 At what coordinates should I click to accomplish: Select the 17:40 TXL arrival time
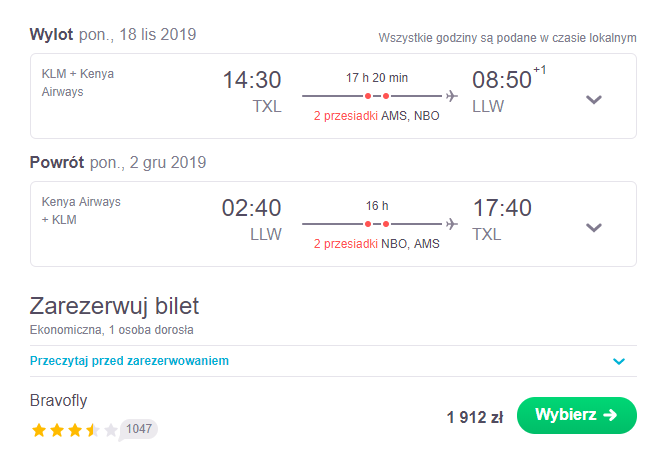click(x=502, y=220)
